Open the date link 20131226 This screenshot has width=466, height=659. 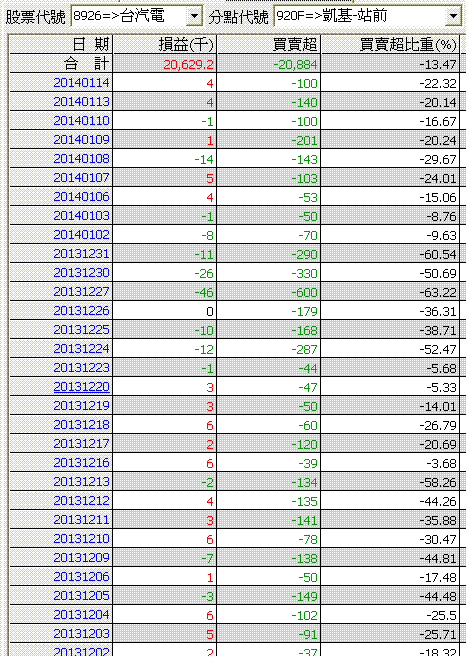coord(82,311)
